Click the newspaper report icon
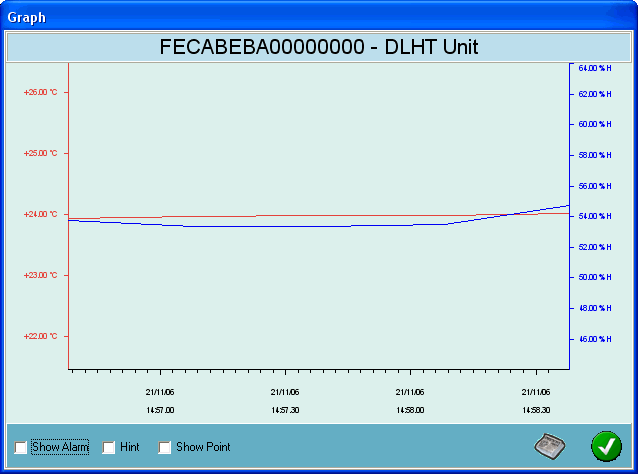The image size is (638, 474). 550,446
